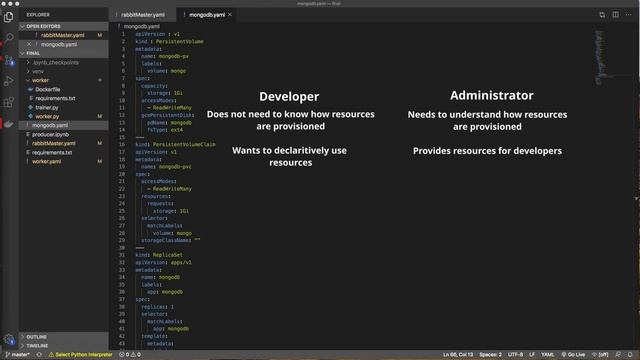Close mongodb.yaml in Open Editors list

click(29, 44)
